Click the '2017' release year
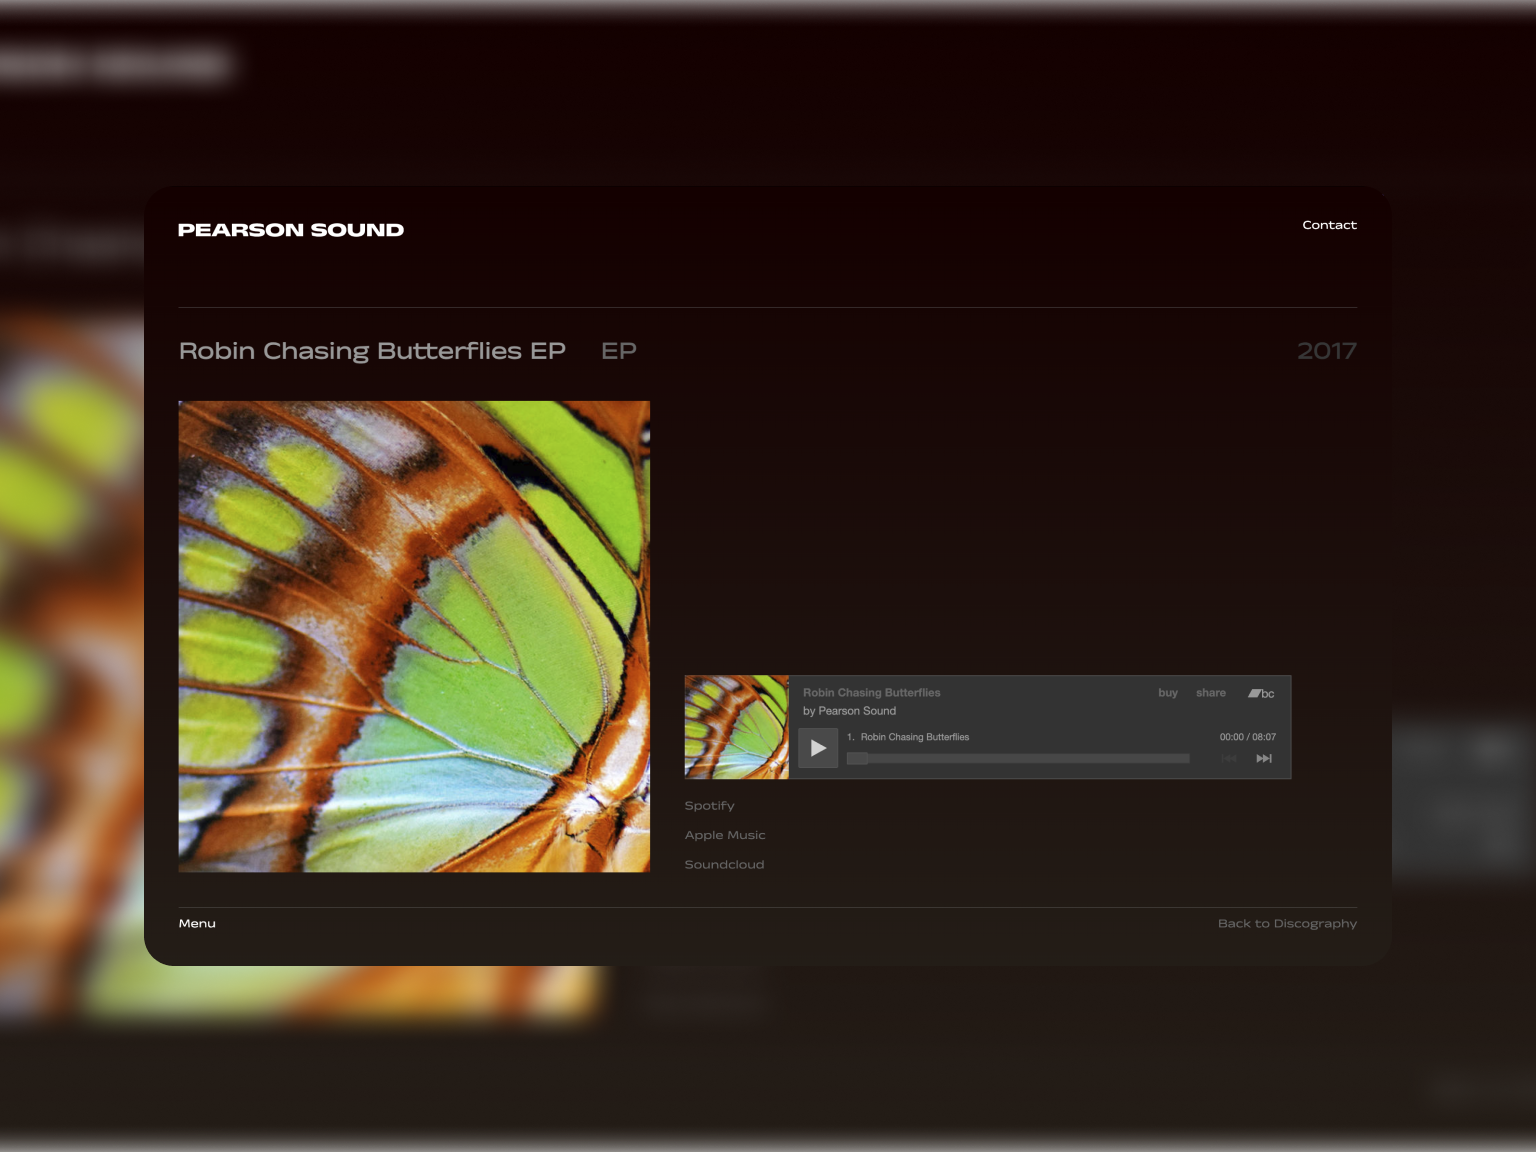 coord(1327,351)
